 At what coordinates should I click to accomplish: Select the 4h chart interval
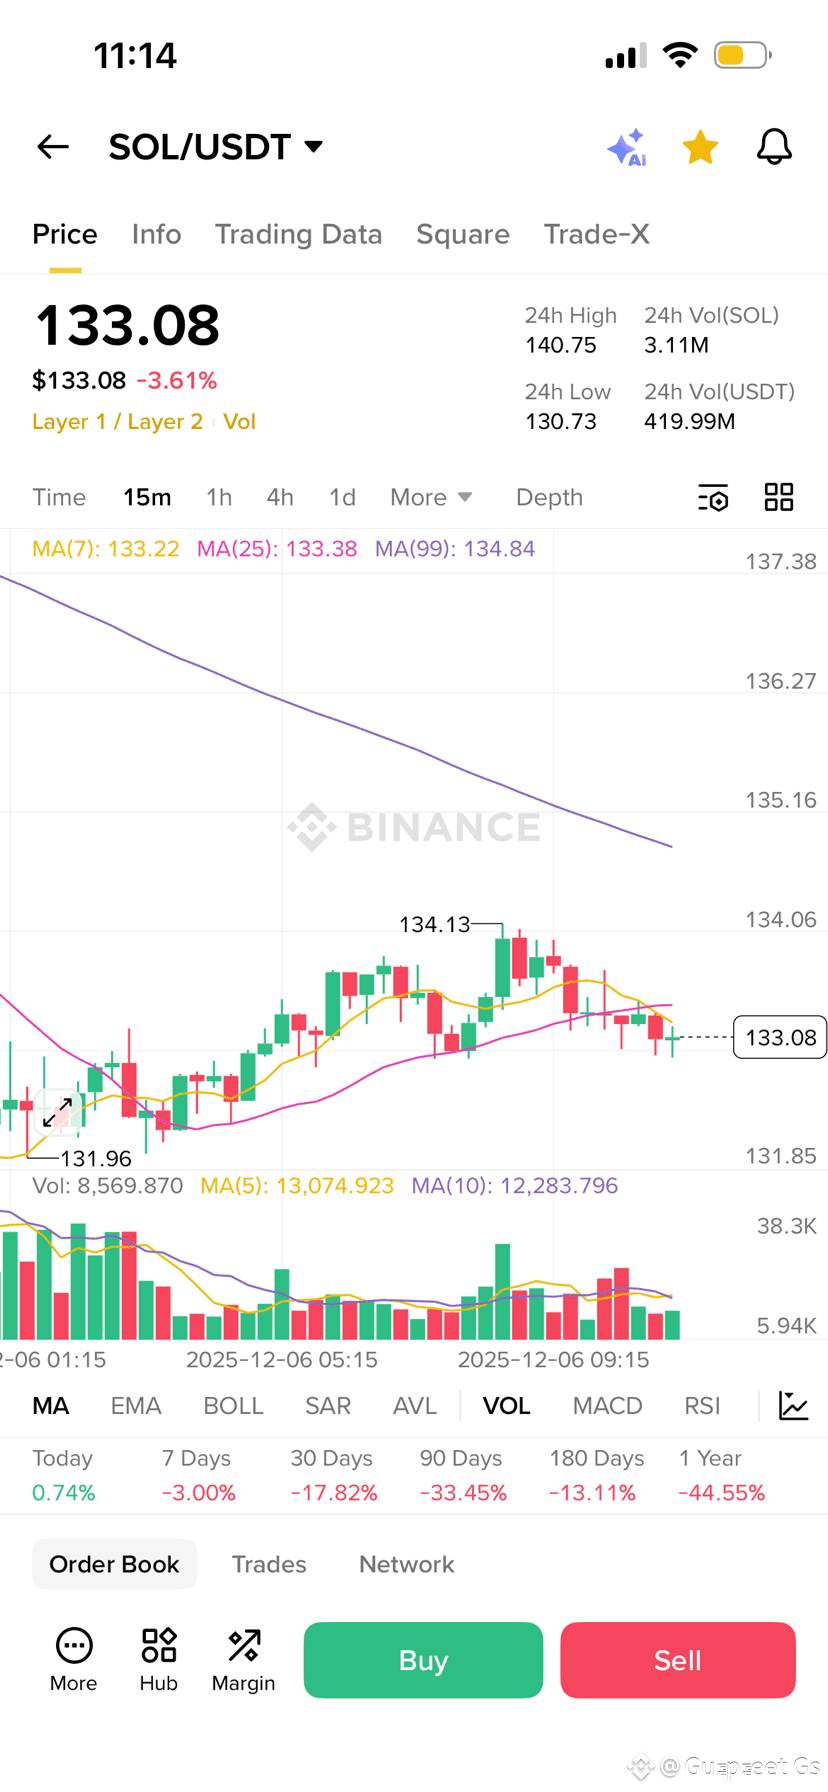(280, 497)
